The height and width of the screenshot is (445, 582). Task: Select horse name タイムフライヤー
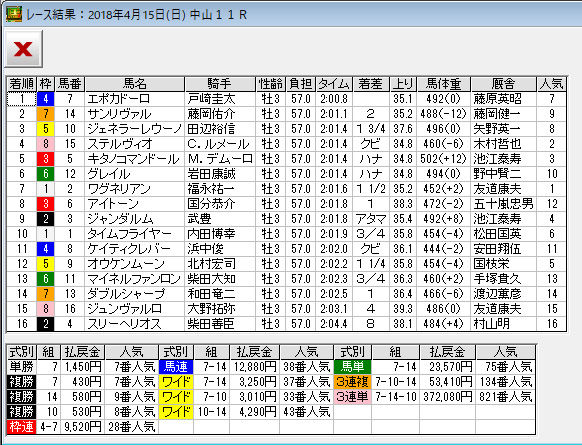(130, 234)
